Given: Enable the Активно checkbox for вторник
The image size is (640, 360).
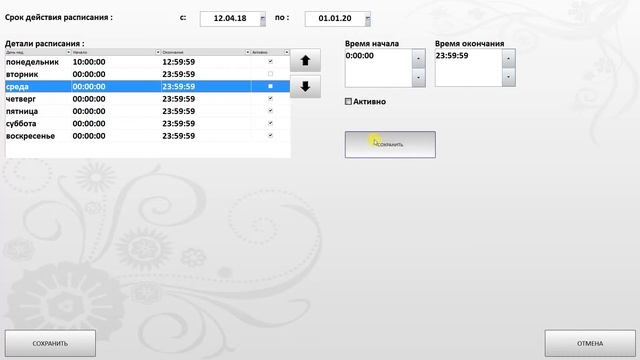Looking at the screenshot, I should click(270, 74).
